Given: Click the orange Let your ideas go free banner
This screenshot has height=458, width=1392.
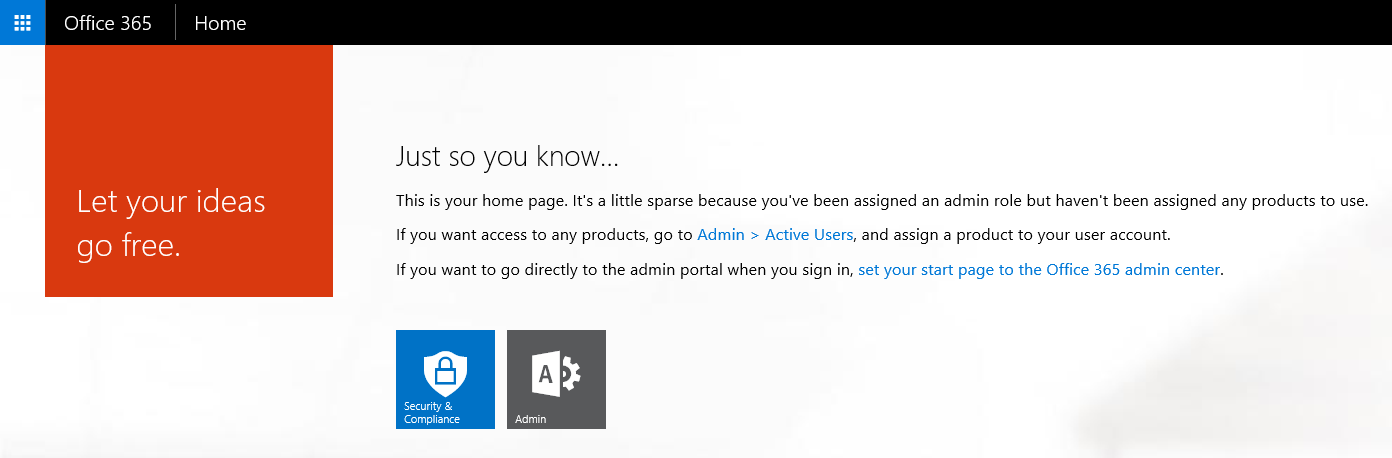Looking at the screenshot, I should coord(189,171).
